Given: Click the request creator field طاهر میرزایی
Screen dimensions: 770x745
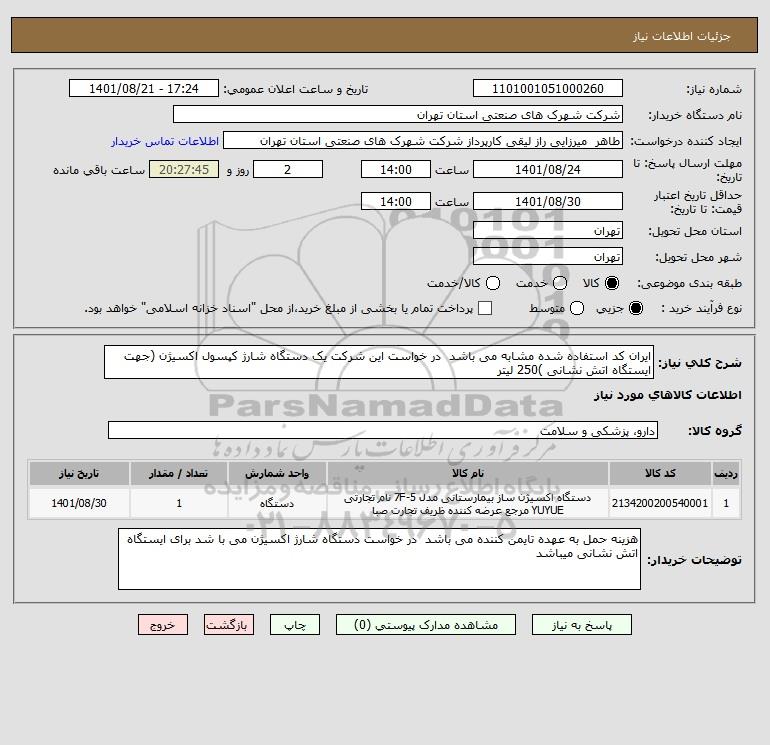Looking at the screenshot, I should click(423, 140).
